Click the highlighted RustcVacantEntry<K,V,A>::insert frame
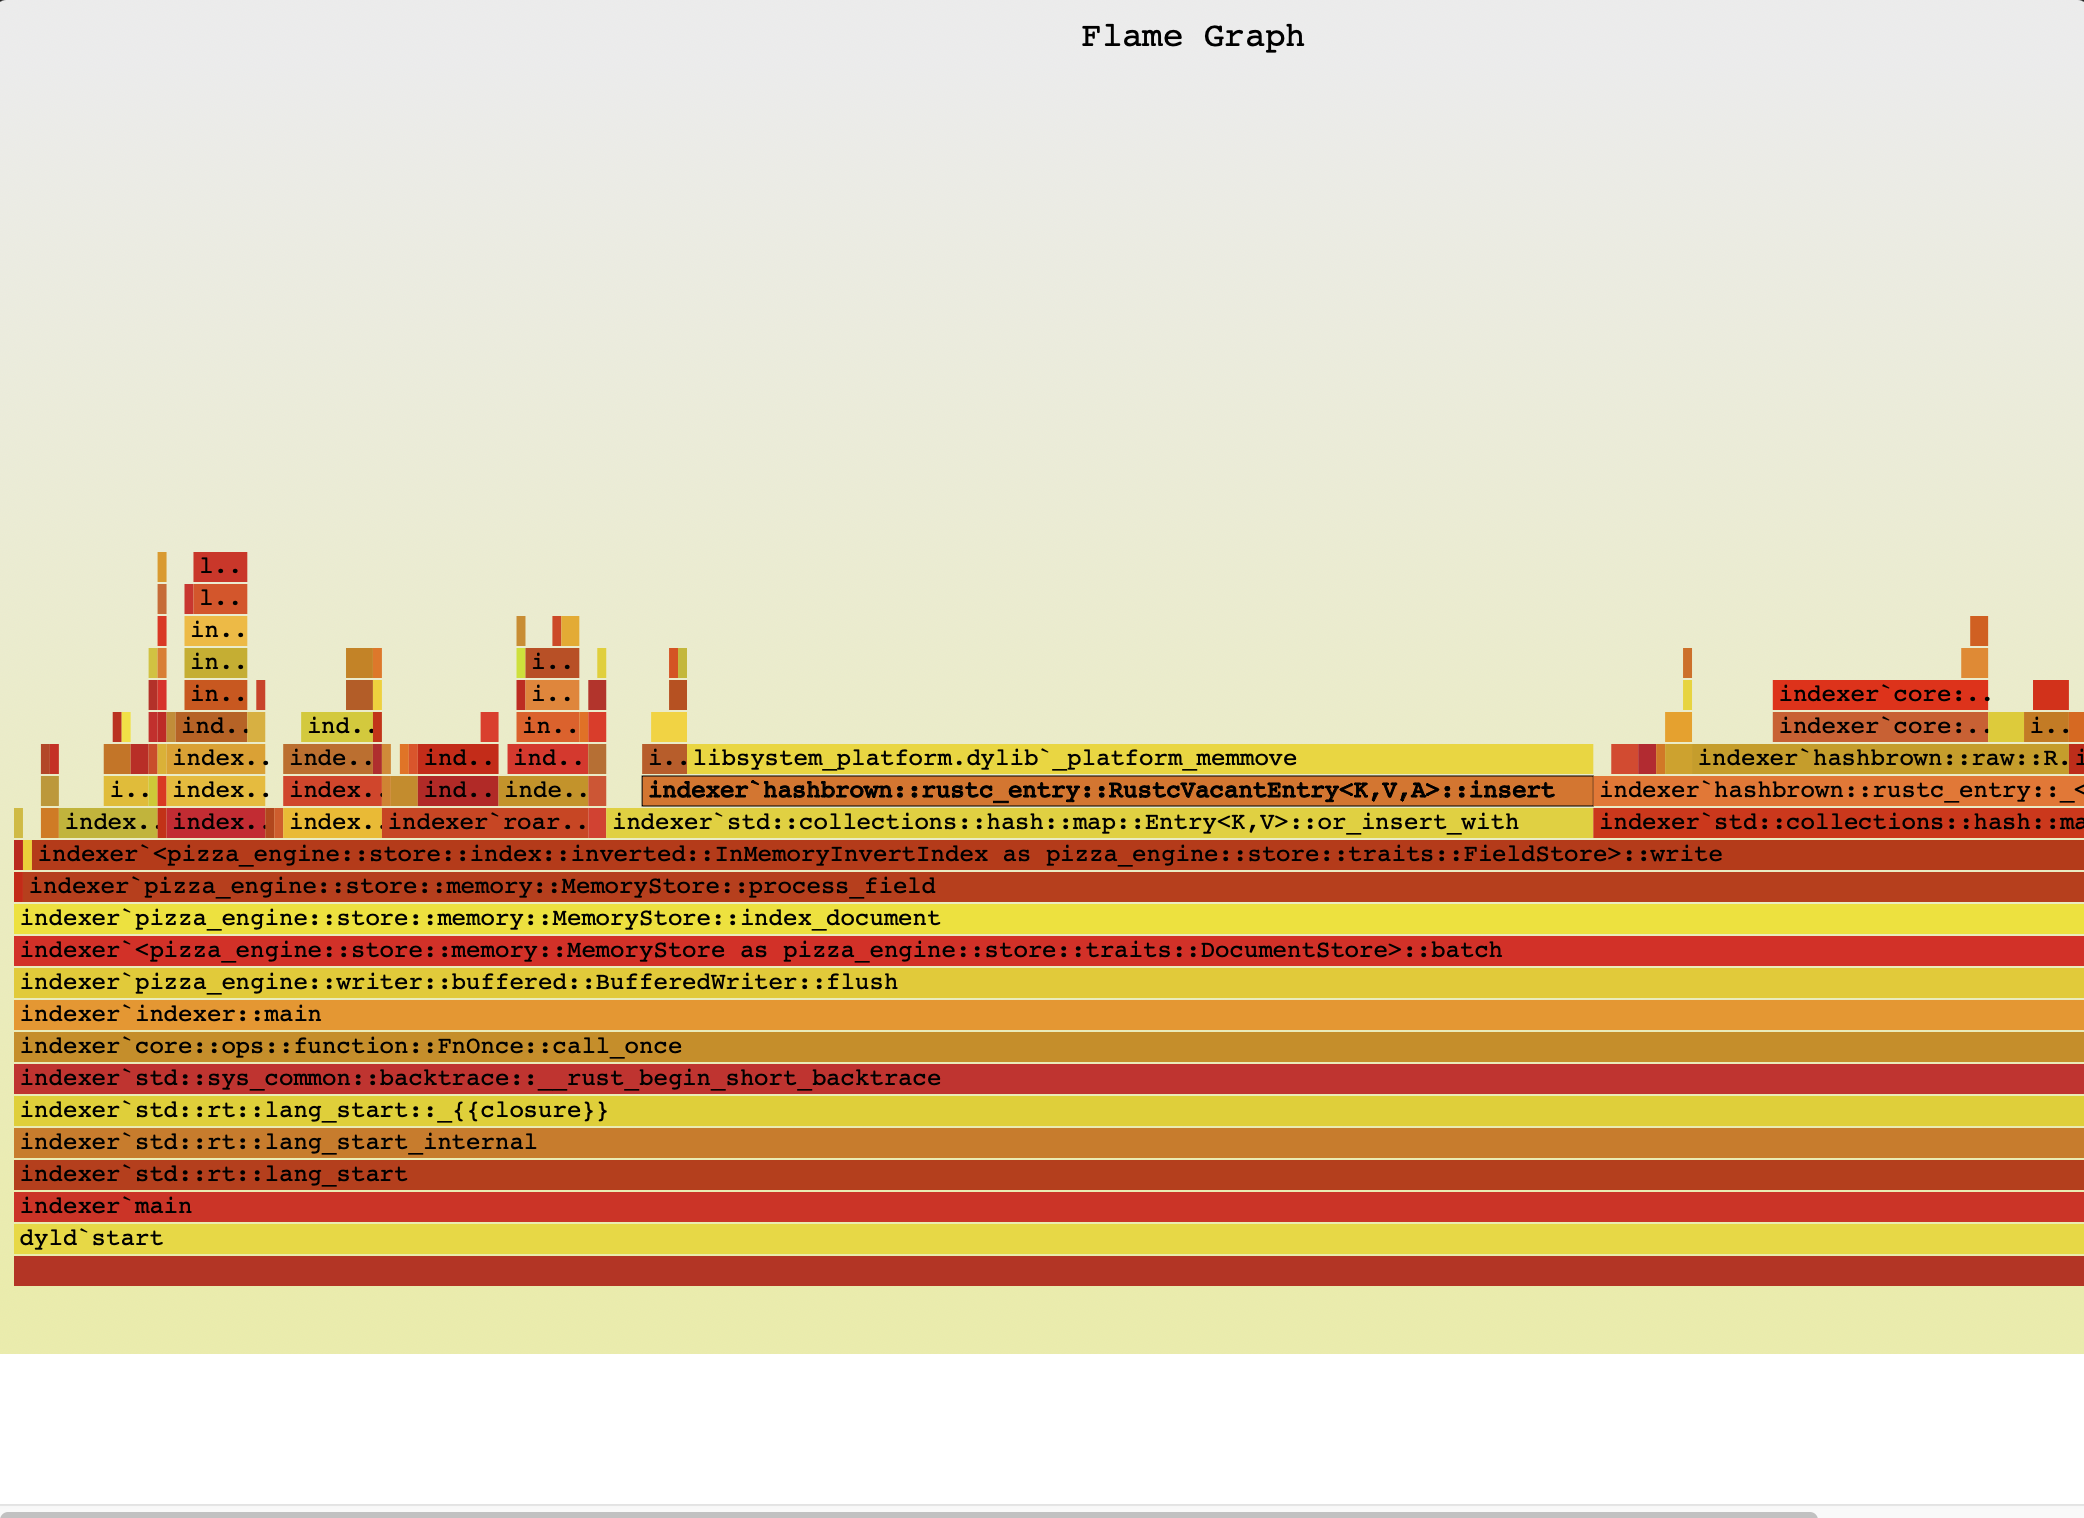 click(x=1117, y=790)
